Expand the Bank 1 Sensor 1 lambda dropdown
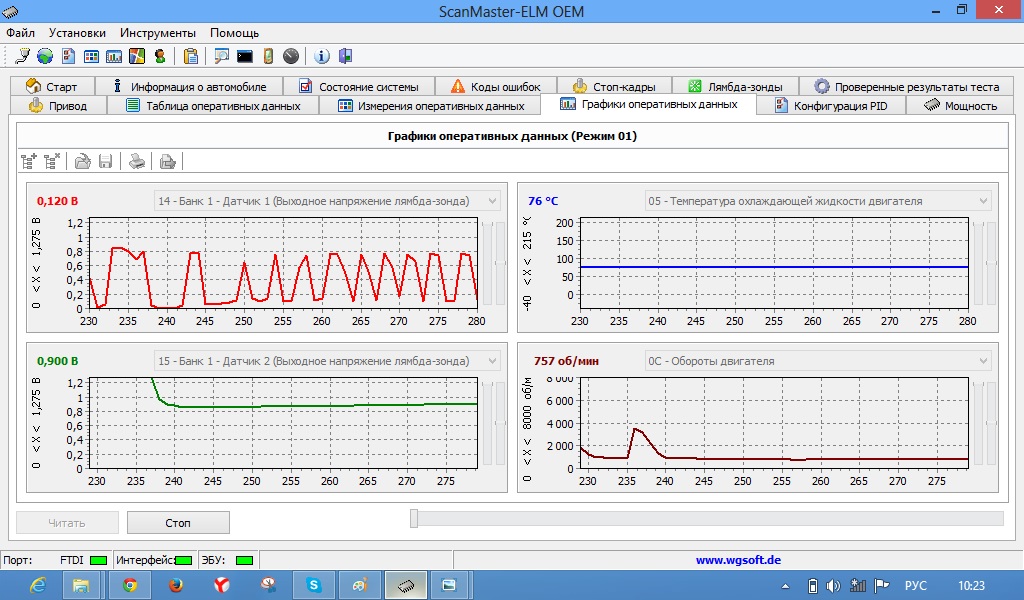Screen dimensions: 1024x600 [x=492, y=201]
